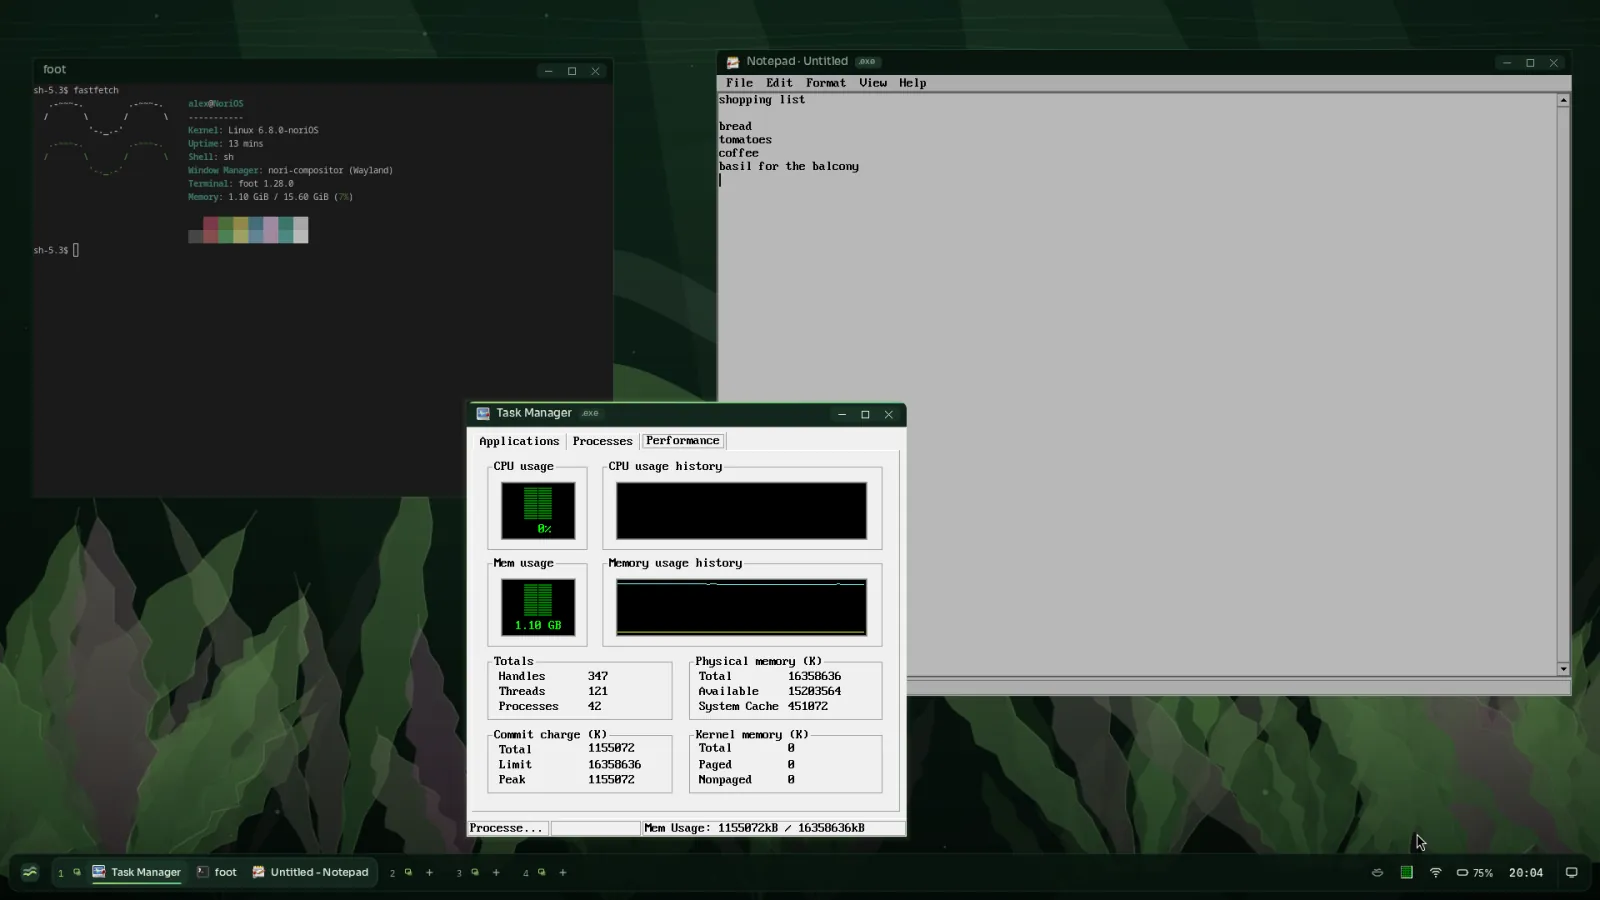The image size is (1600, 900).
Task: Click Notepad scrollbar up arrow
Action: pyautogui.click(x=1563, y=100)
